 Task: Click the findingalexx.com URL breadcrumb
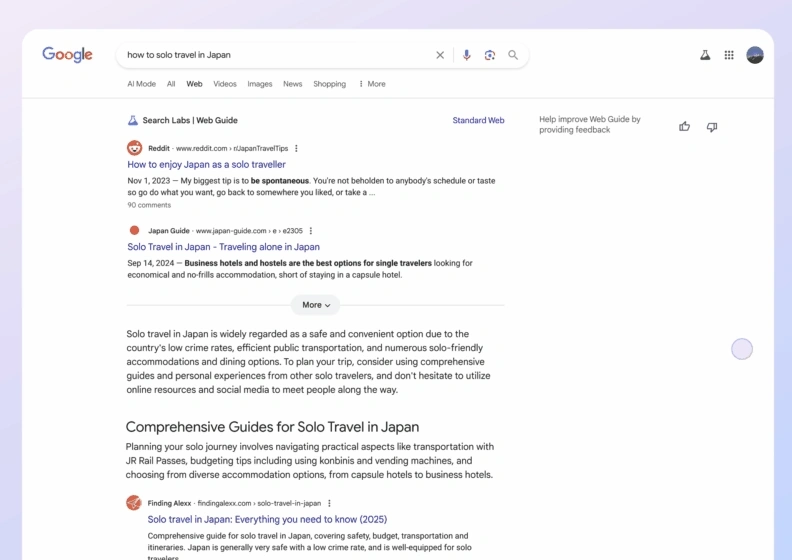[x=259, y=503]
